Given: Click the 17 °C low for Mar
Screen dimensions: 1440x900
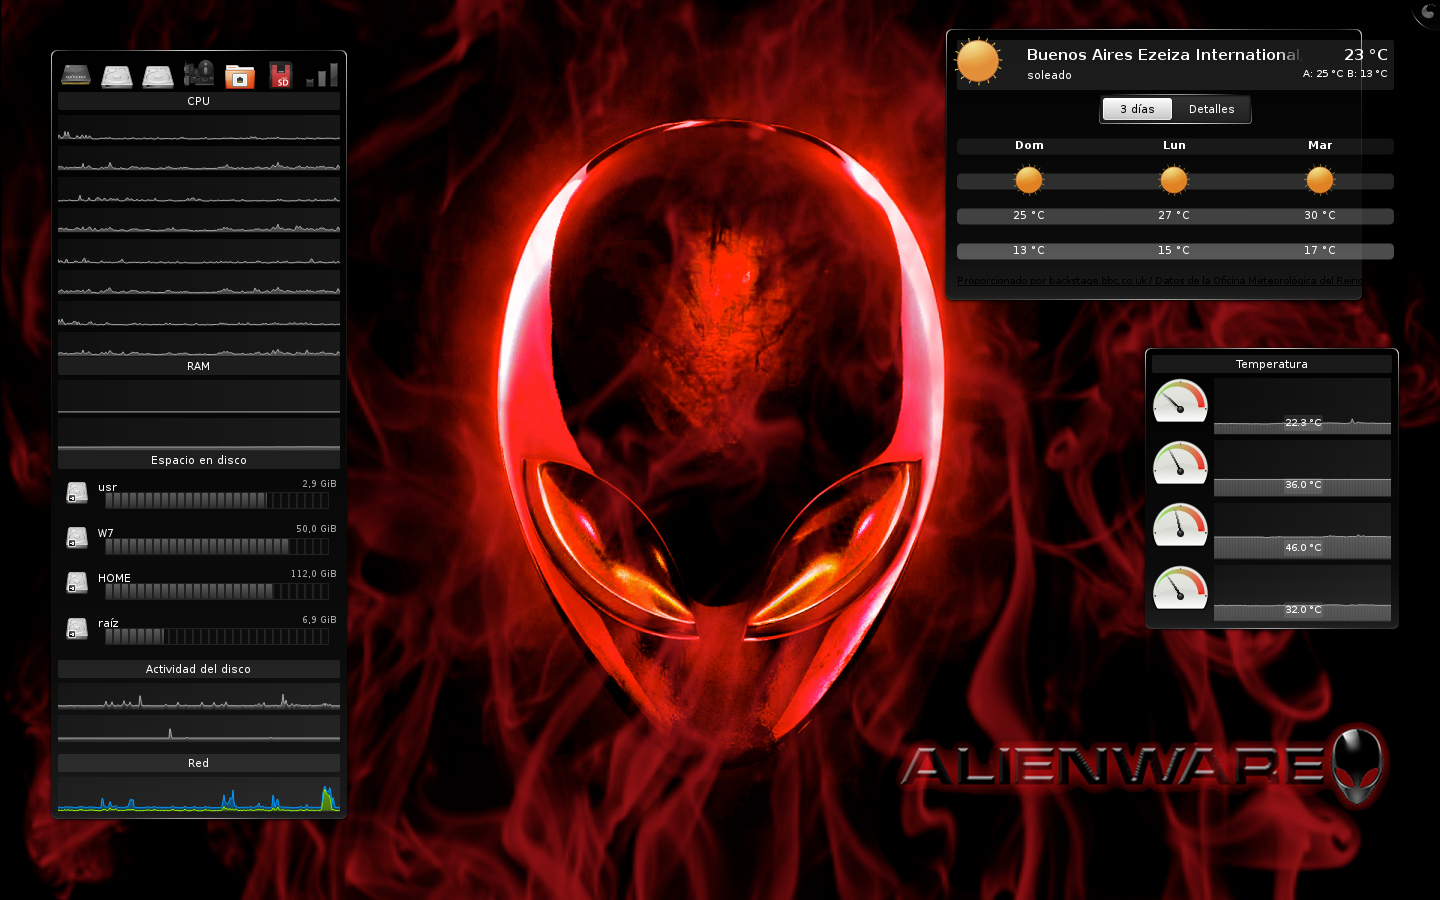Looking at the screenshot, I should (1320, 250).
